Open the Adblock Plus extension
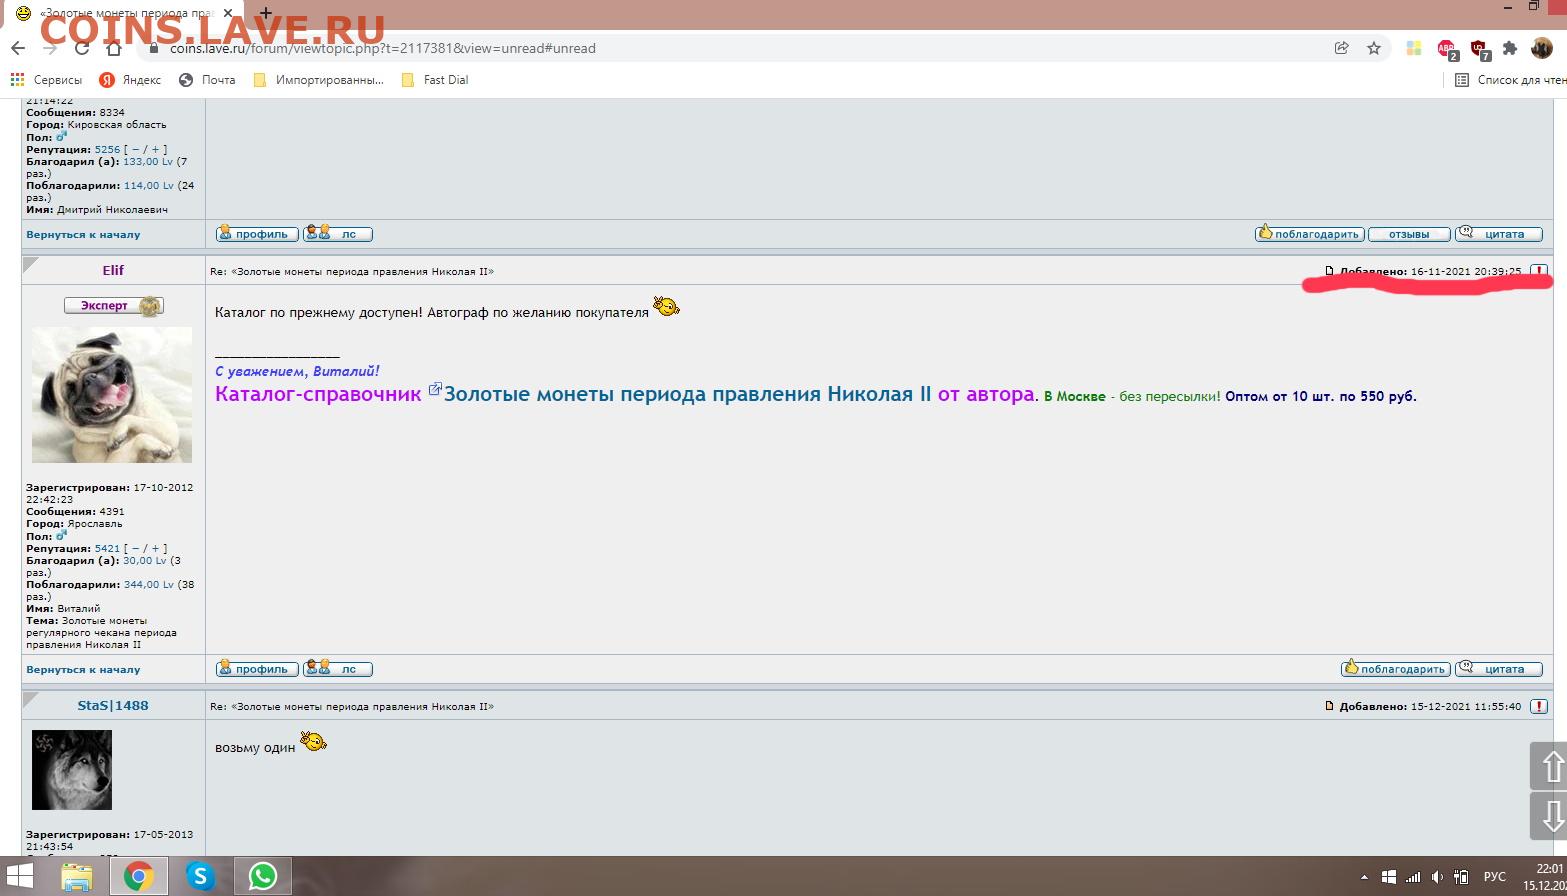The image size is (1567, 896). tap(1447, 49)
